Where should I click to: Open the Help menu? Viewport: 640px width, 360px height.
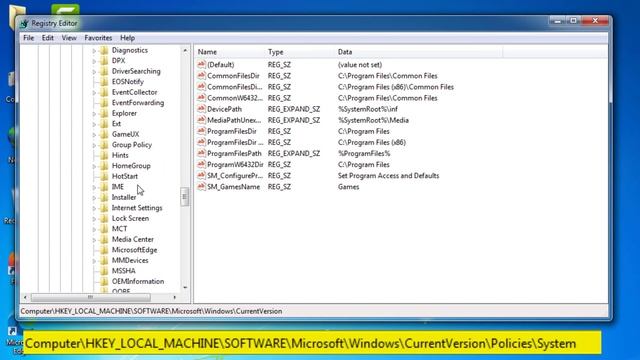coord(127,38)
